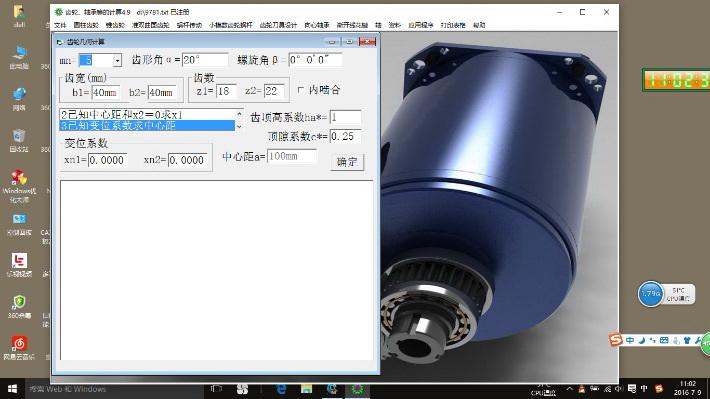The width and height of the screenshot is (710, 399).
Task: Show hidden icons in the system tray
Action: (x=569, y=389)
